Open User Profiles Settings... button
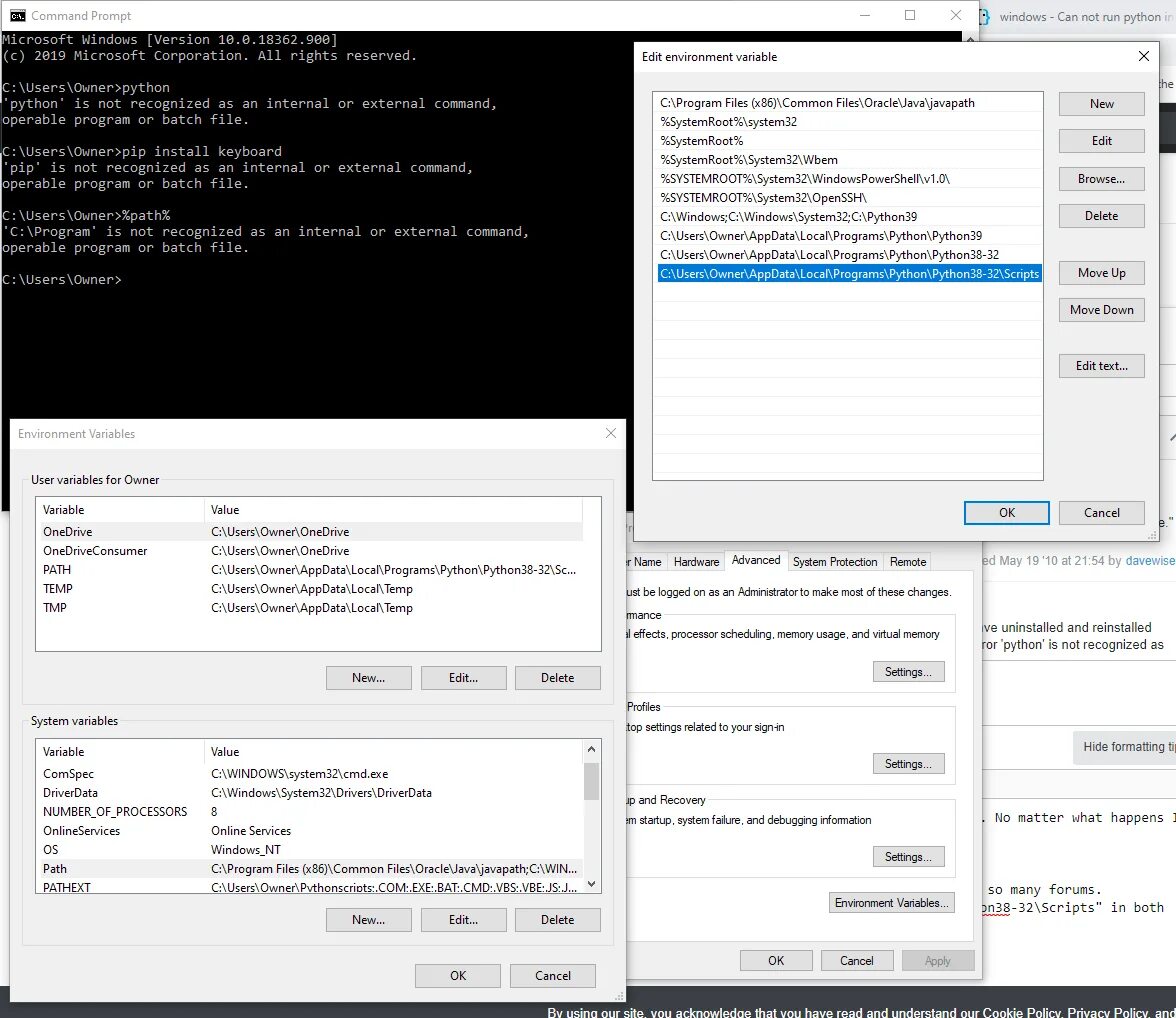 click(x=908, y=764)
